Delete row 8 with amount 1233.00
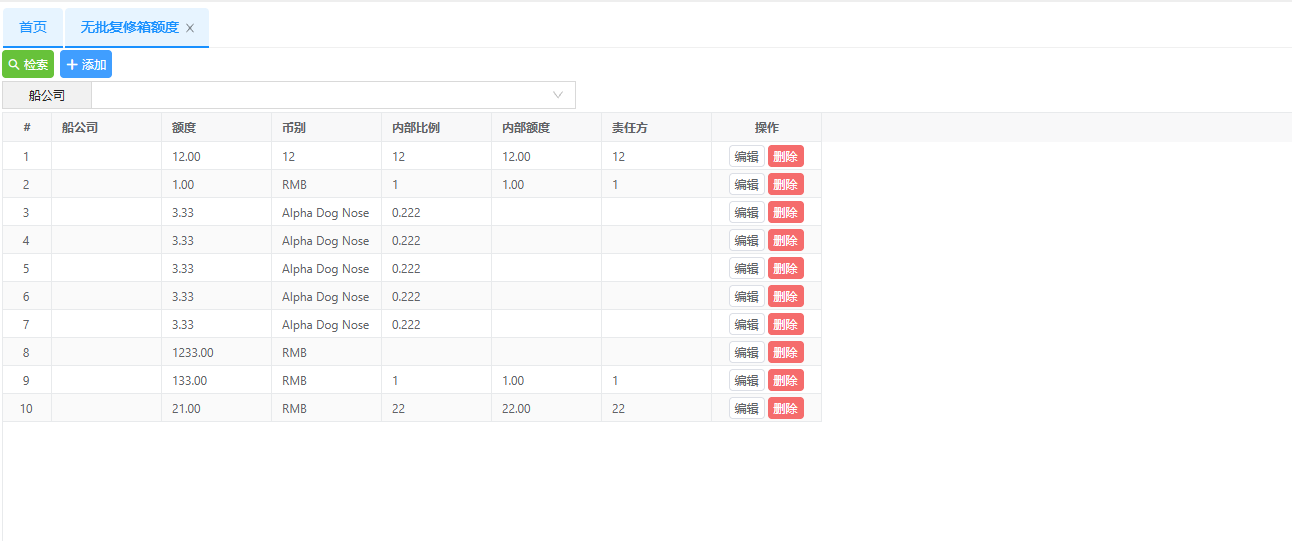Viewport: 1292px width, 541px height. pos(785,353)
